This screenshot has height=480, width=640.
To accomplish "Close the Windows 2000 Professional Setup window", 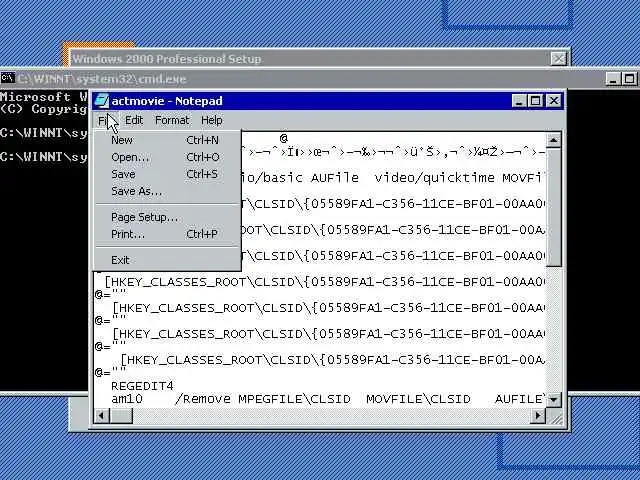I will point(558,59).
